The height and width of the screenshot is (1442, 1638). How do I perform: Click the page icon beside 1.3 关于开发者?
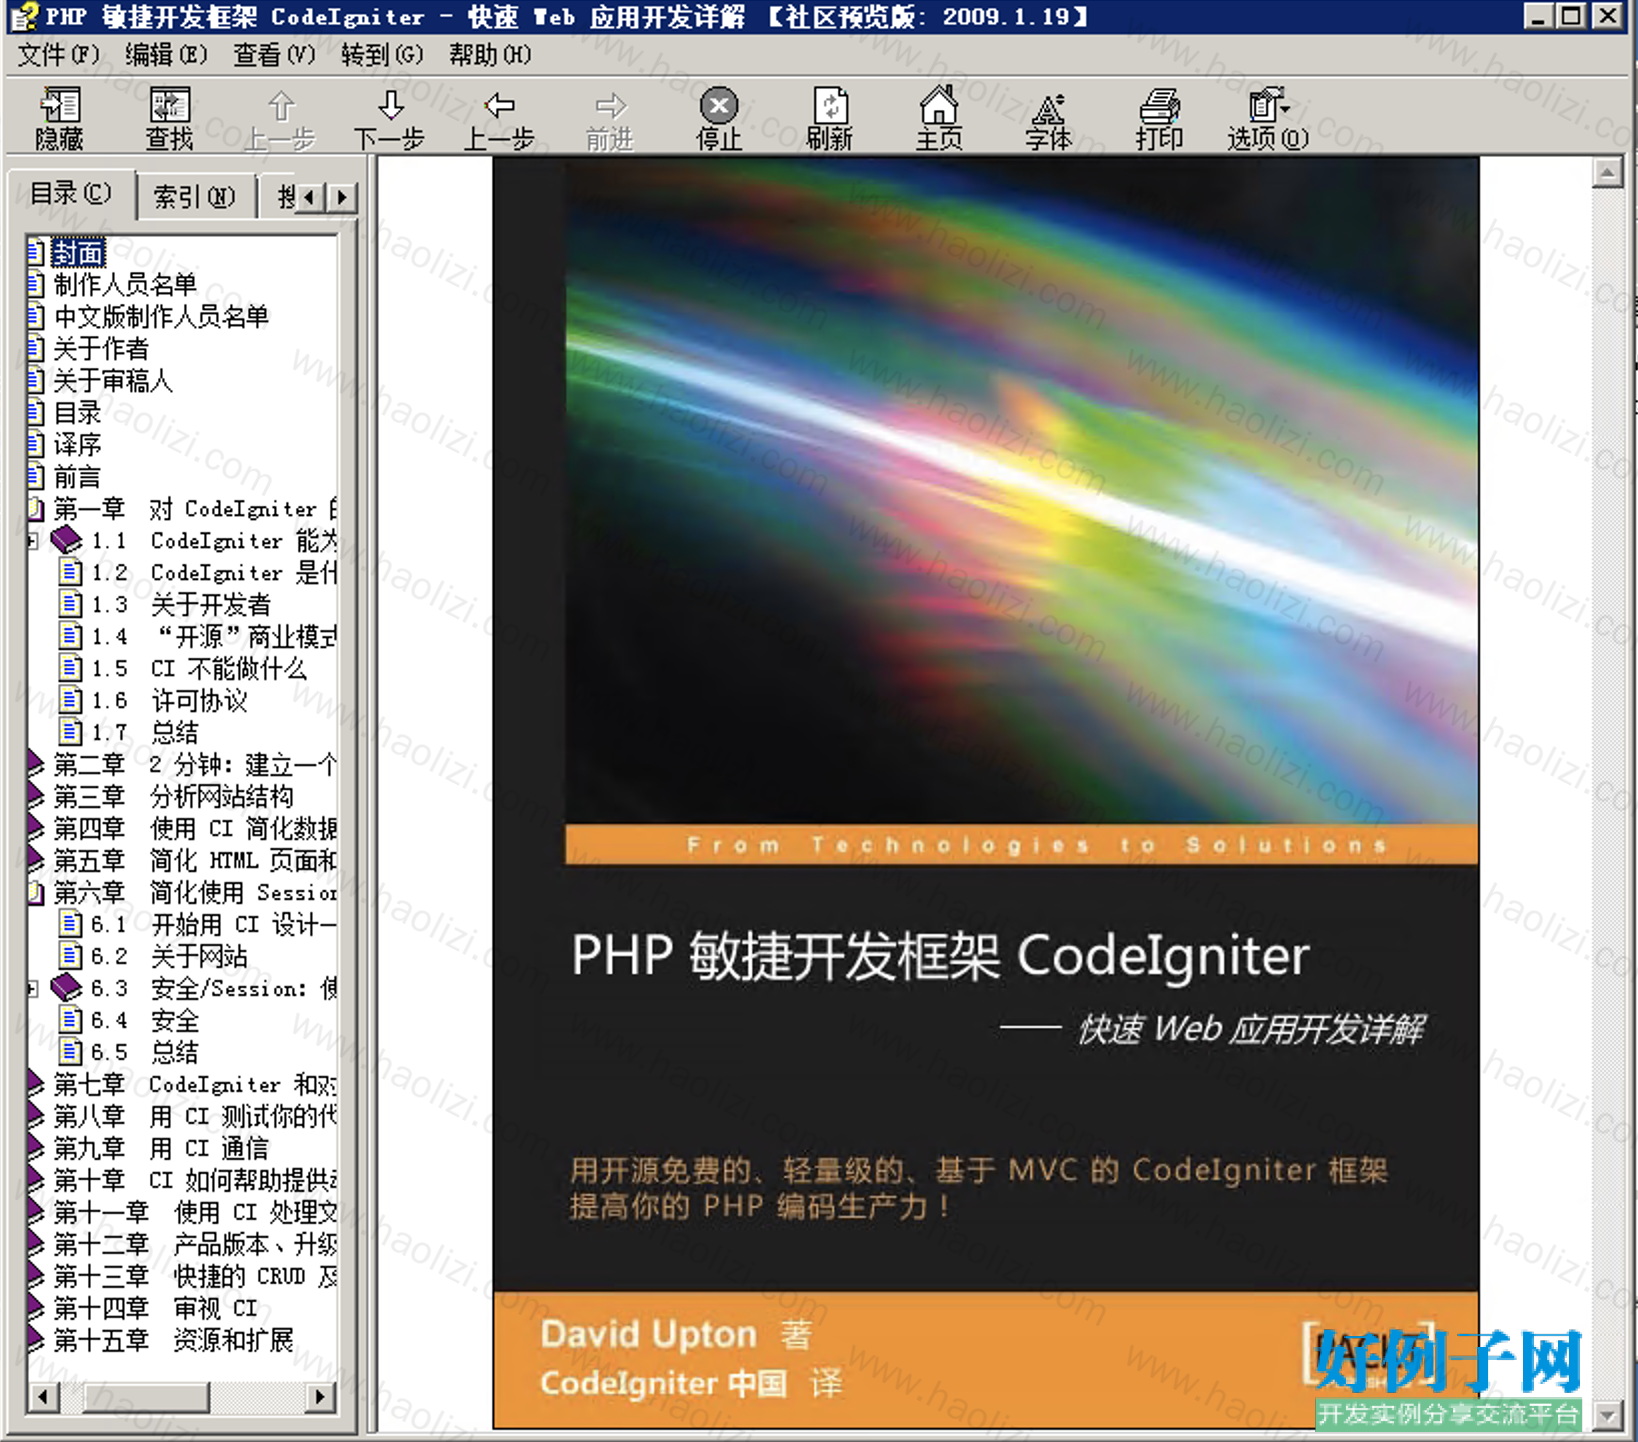(70, 604)
